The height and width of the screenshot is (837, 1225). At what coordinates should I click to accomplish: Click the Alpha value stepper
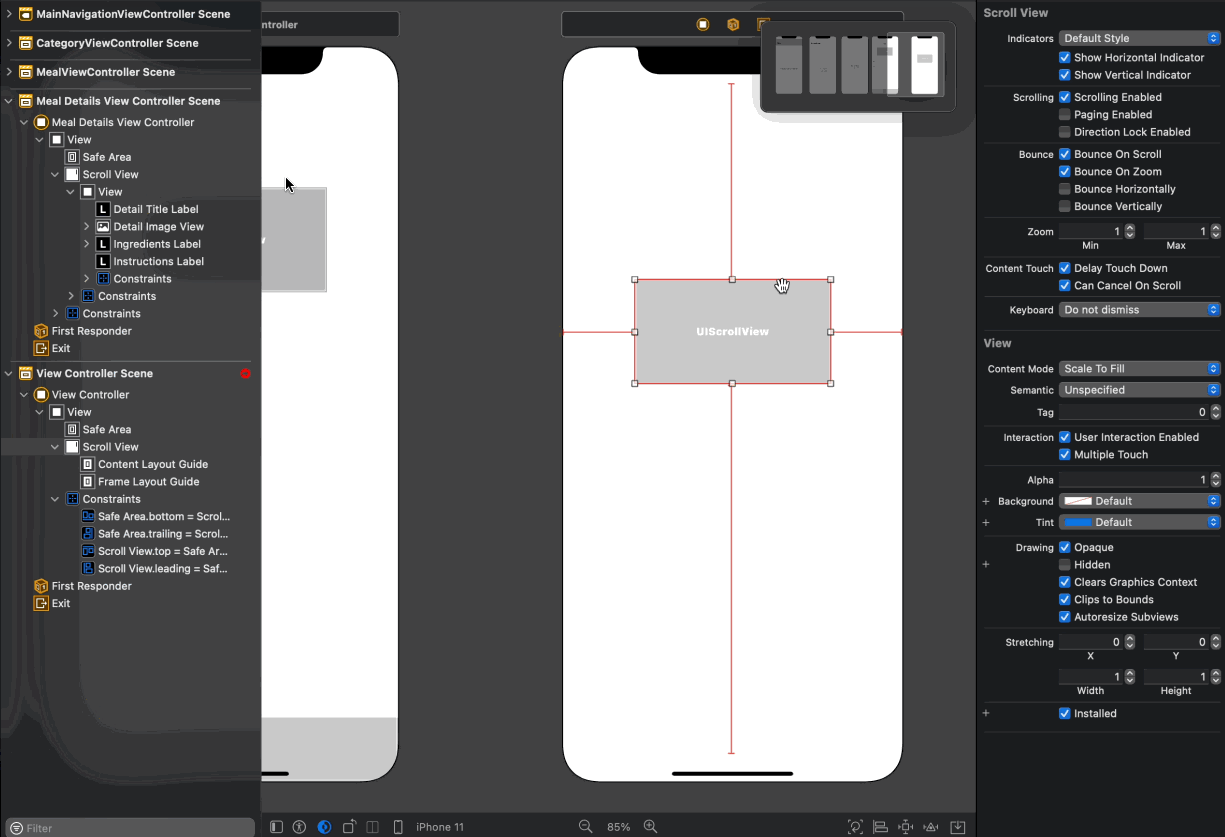pyautogui.click(x=1215, y=480)
